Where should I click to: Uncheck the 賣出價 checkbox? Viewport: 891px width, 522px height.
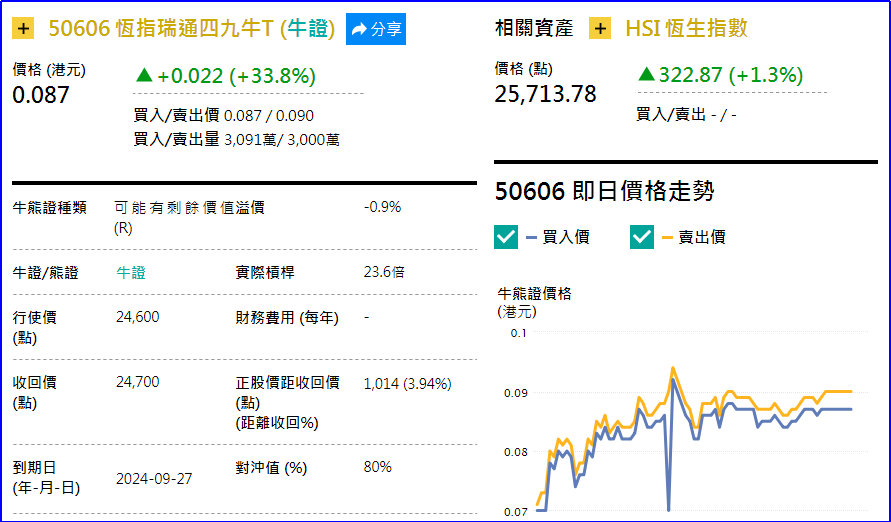click(641, 237)
